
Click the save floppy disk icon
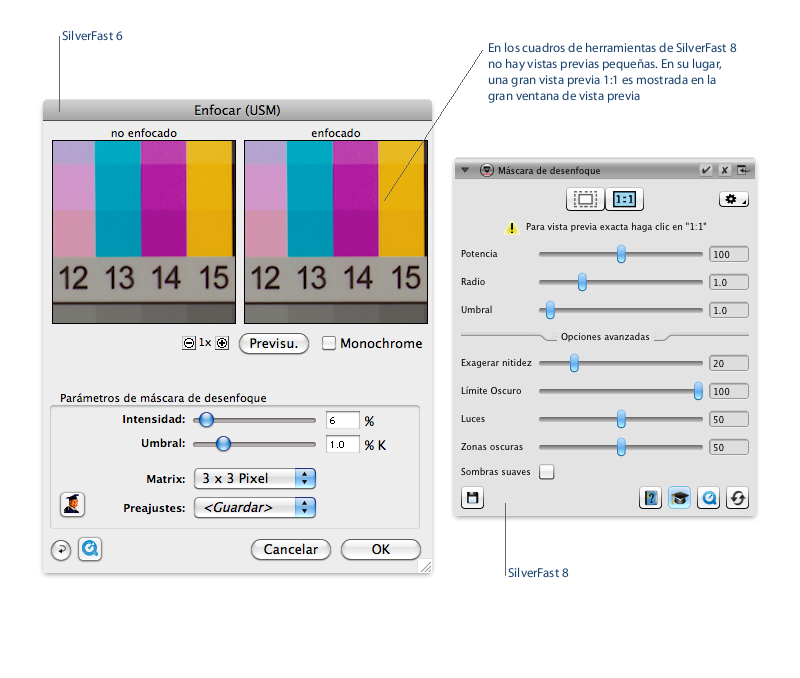coord(472,498)
